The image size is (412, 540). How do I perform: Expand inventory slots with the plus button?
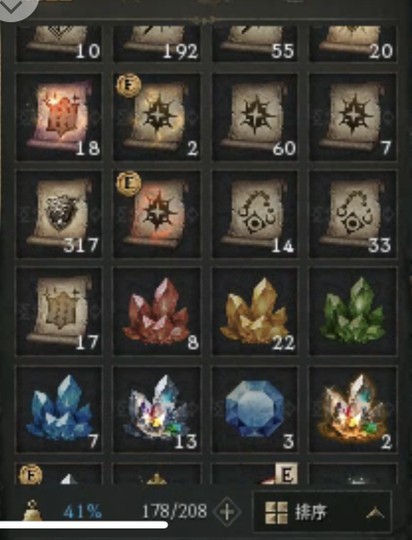click(x=227, y=512)
